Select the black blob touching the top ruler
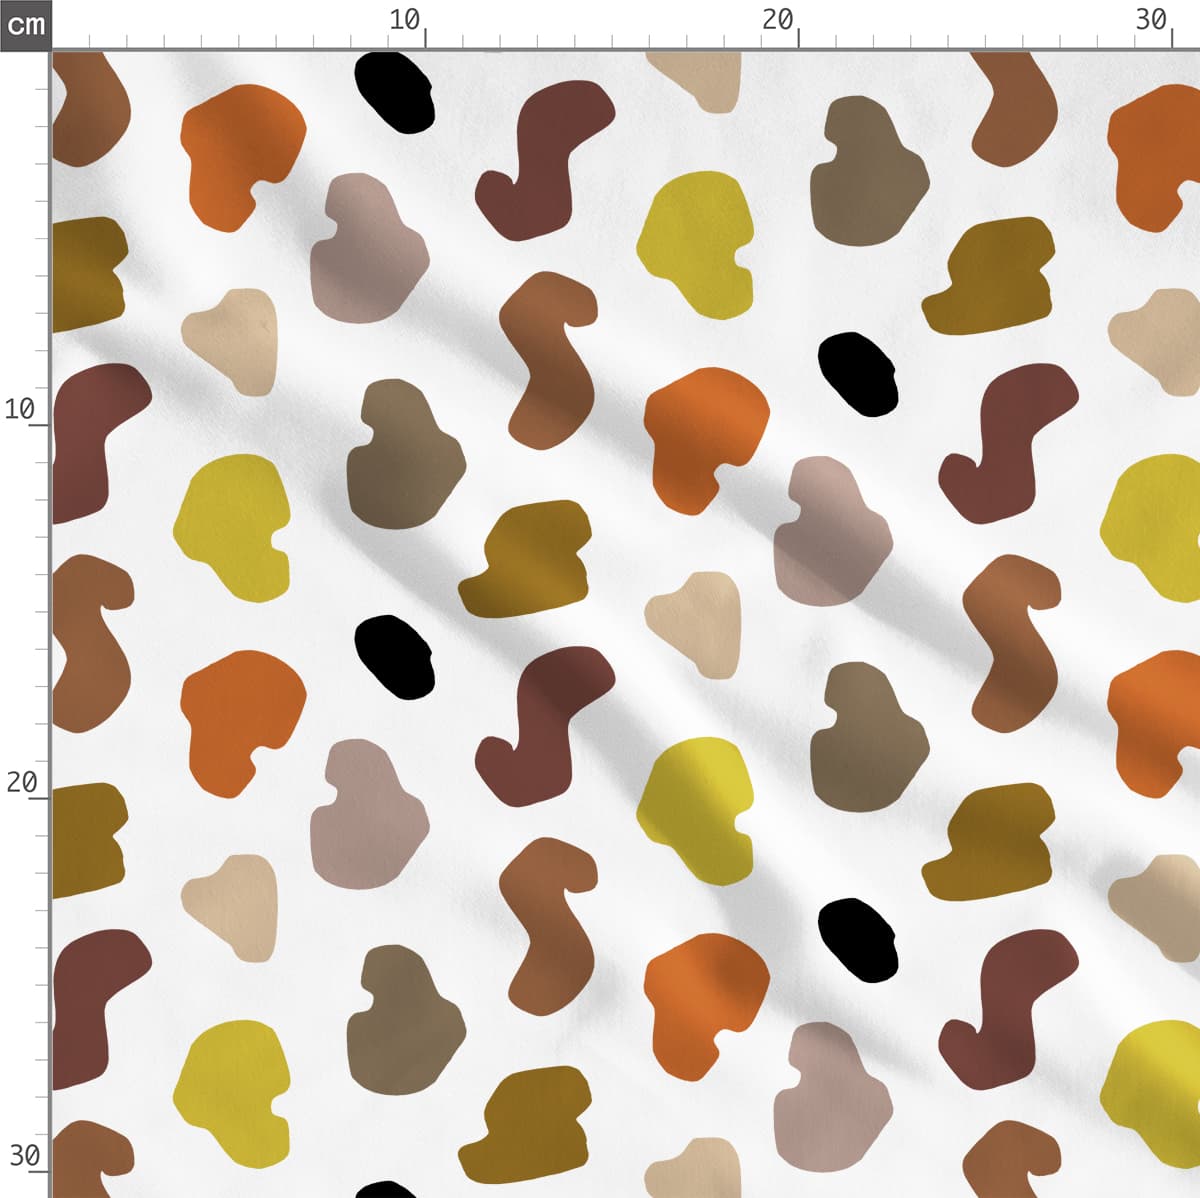The height and width of the screenshot is (1198, 1200). [x=395, y=92]
